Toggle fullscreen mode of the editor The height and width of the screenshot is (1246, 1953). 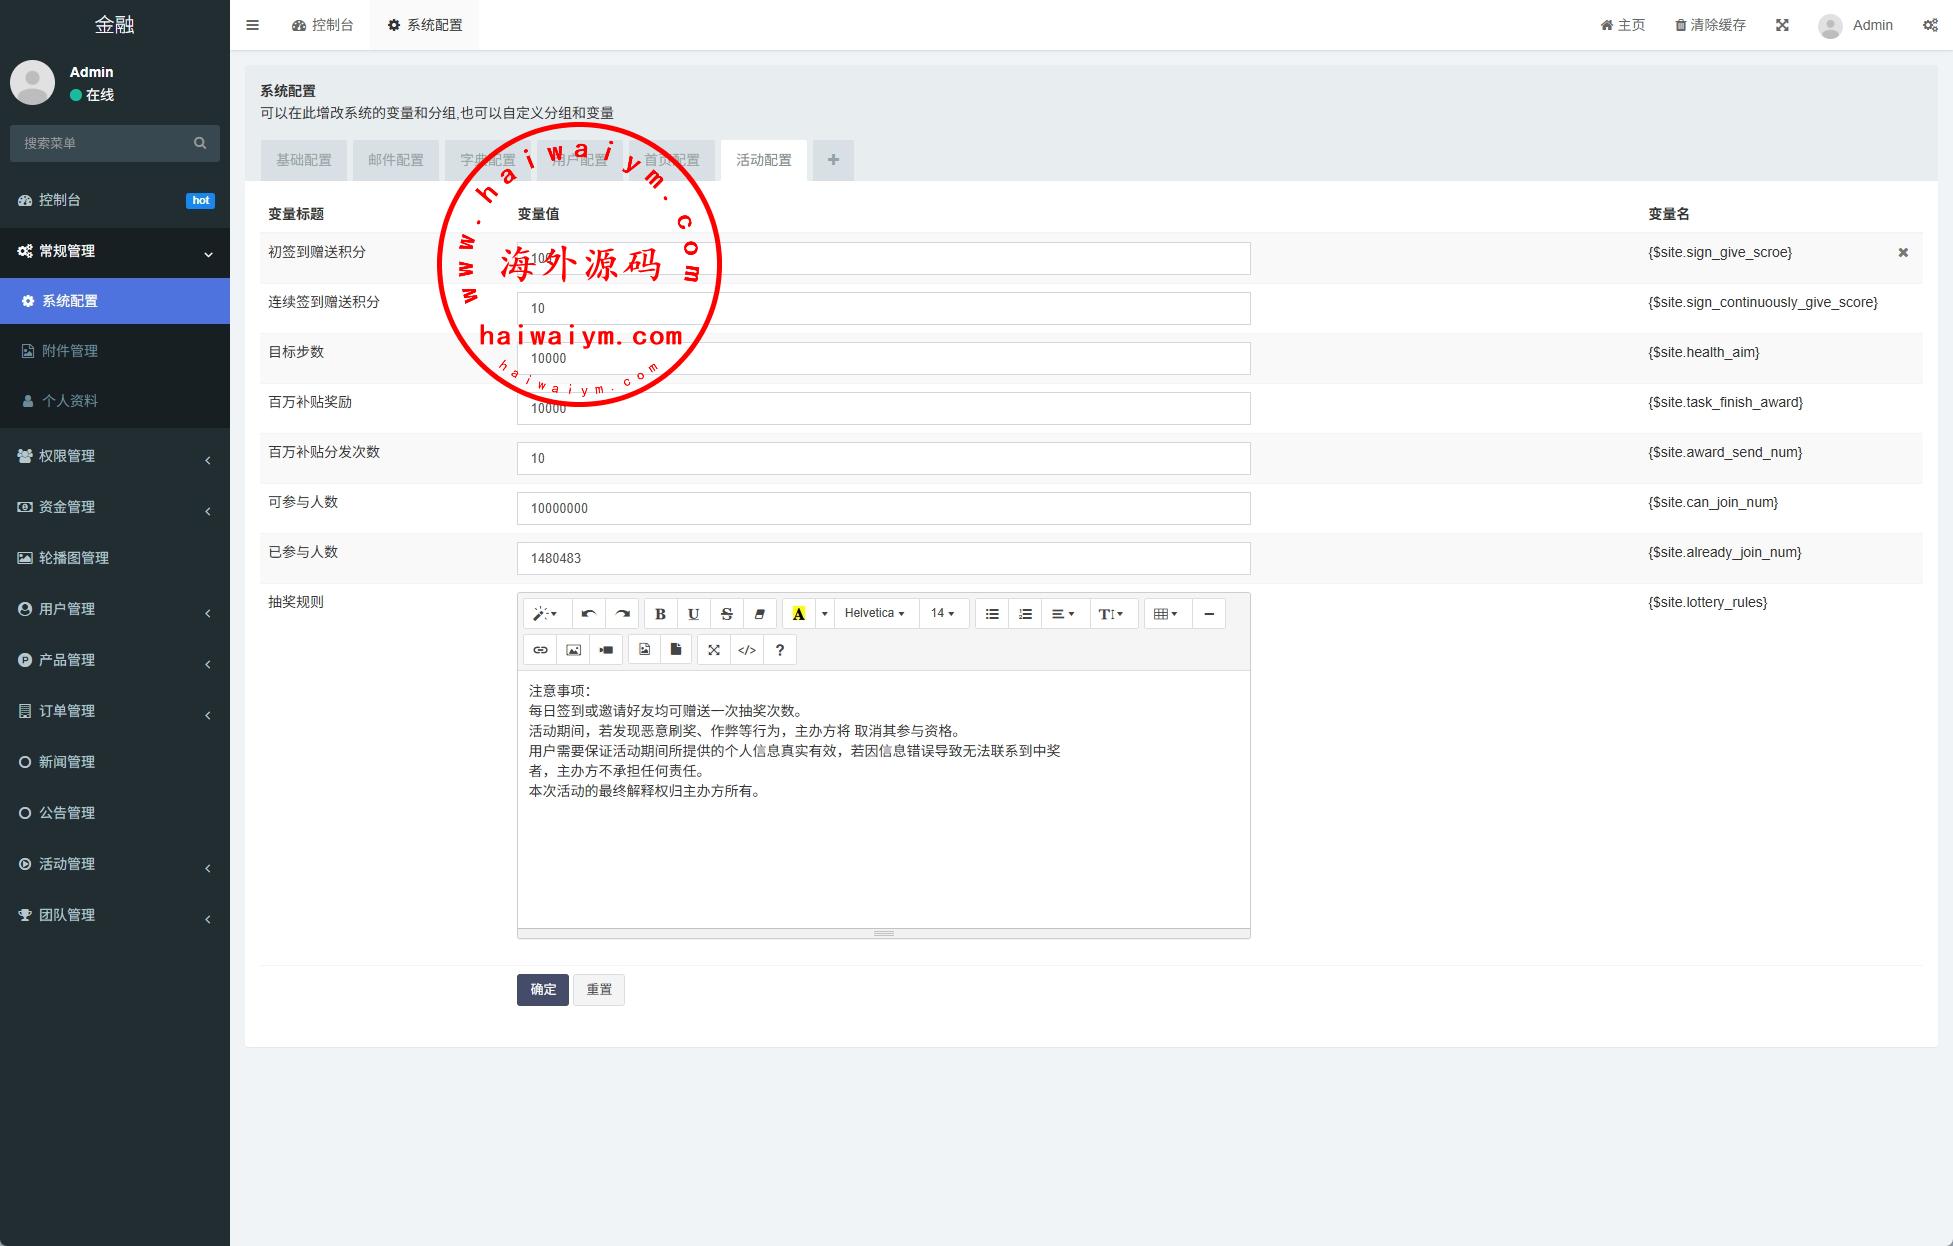point(714,650)
